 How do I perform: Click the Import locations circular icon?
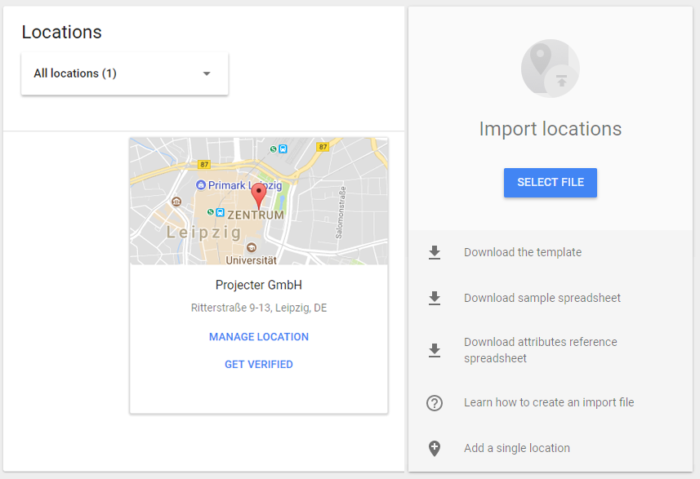point(550,68)
